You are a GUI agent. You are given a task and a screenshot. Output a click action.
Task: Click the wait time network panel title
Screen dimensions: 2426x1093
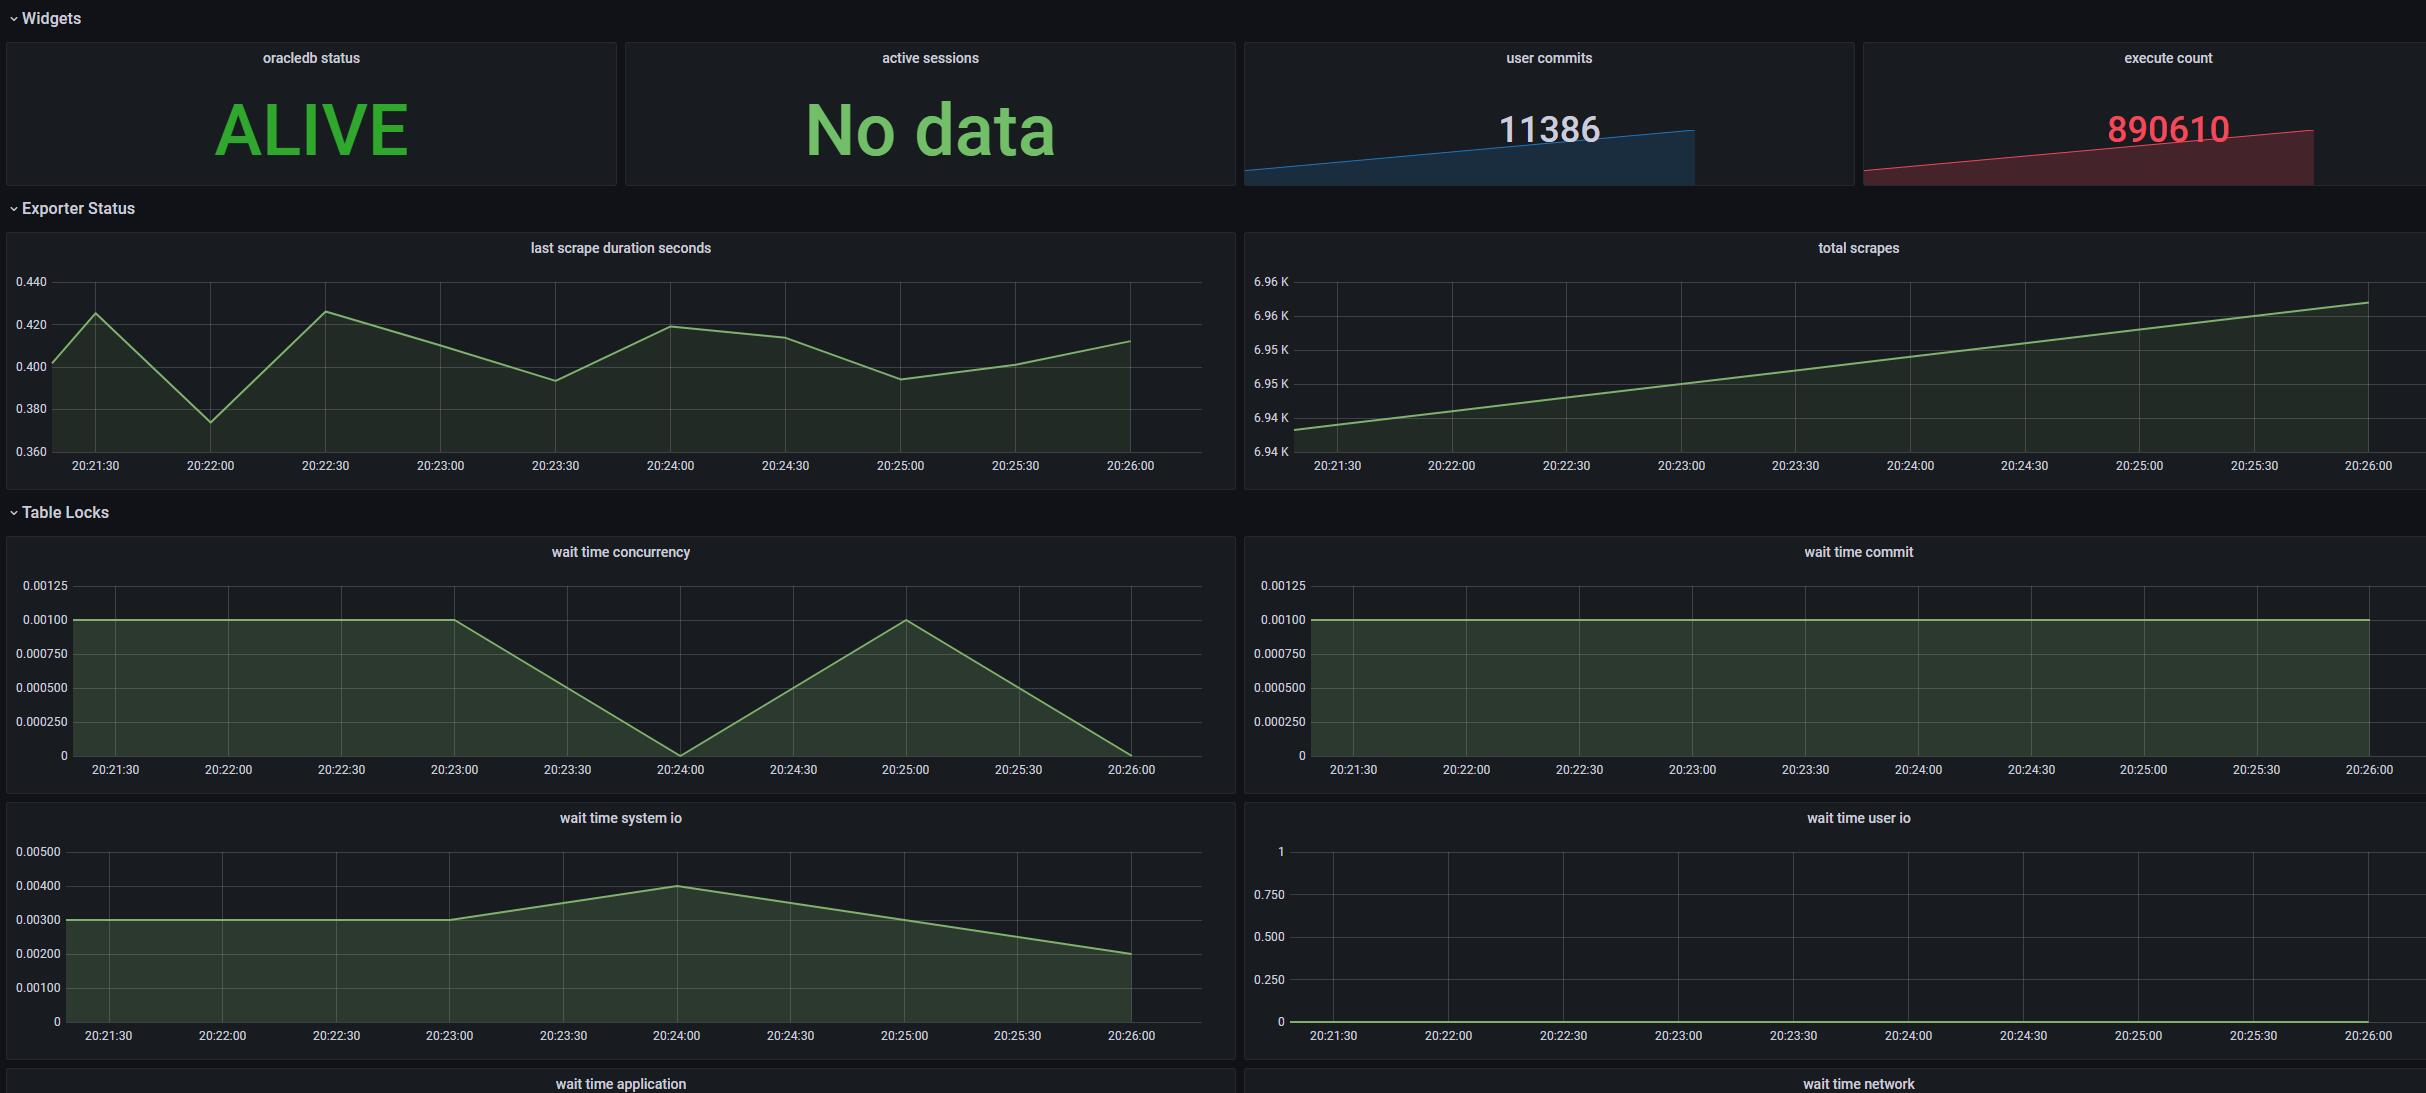[1858, 1084]
